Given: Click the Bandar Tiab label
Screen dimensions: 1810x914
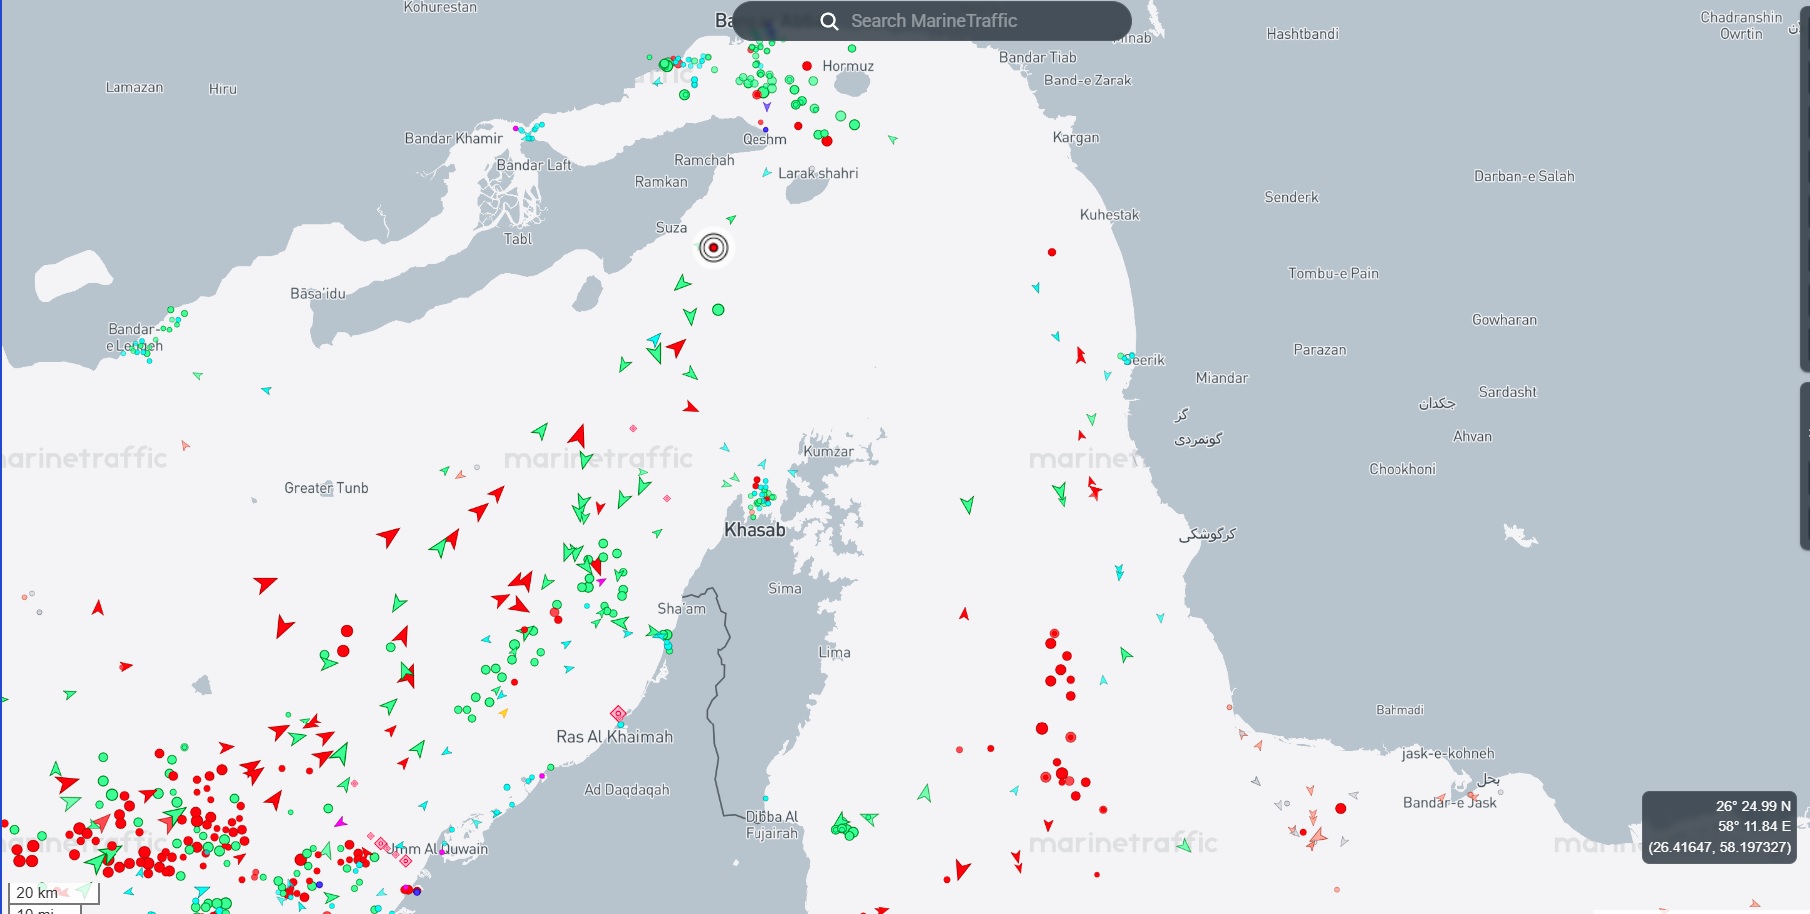Looking at the screenshot, I should click(1038, 57).
